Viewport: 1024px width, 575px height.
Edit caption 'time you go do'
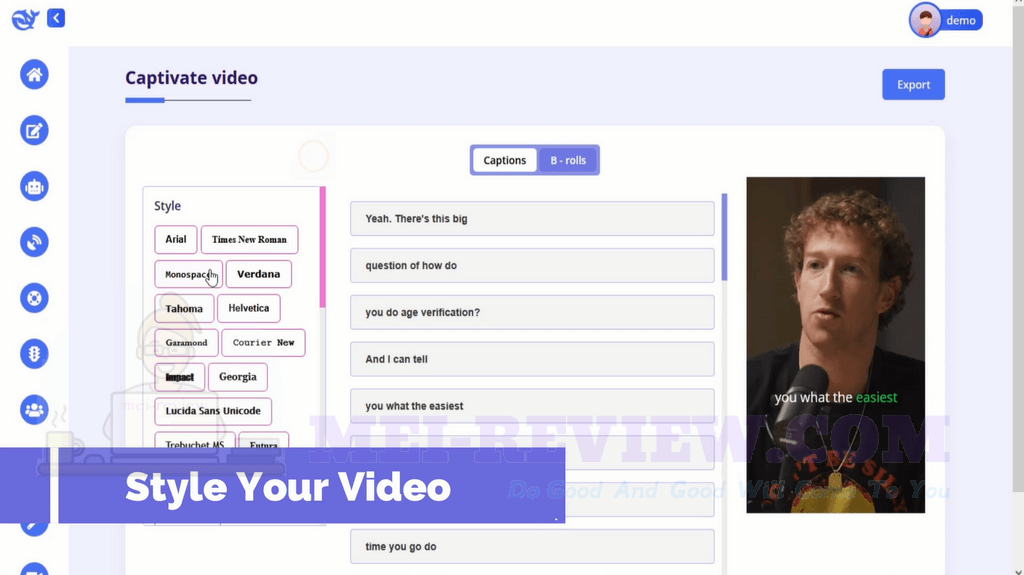coord(532,546)
